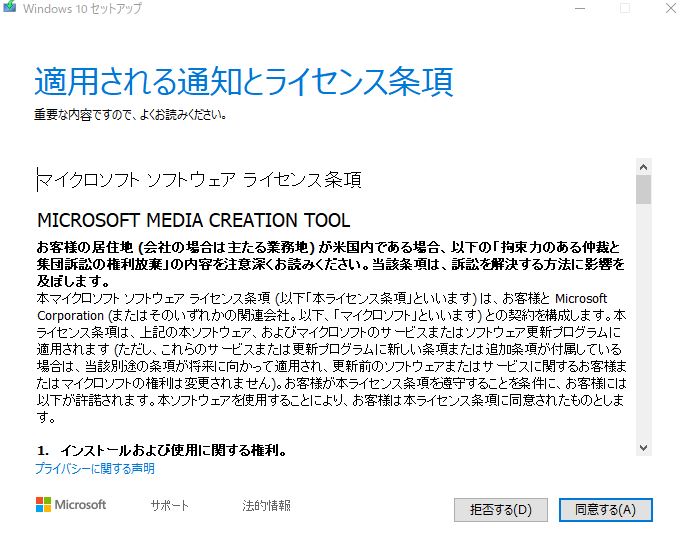Image resolution: width=684 pixels, height=538 pixels.
Task: Click the Windows 10 setup title bar icon
Action: pyautogui.click(x=9, y=7)
